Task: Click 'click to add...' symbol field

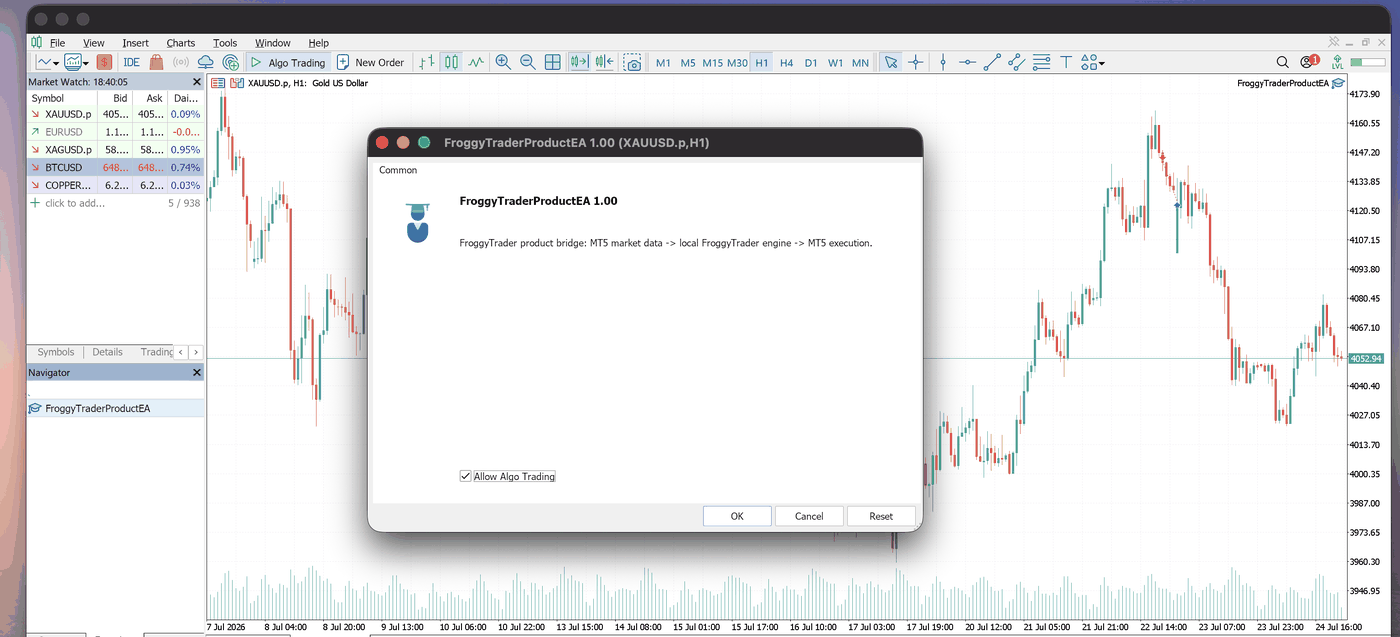Action: click(x=74, y=203)
